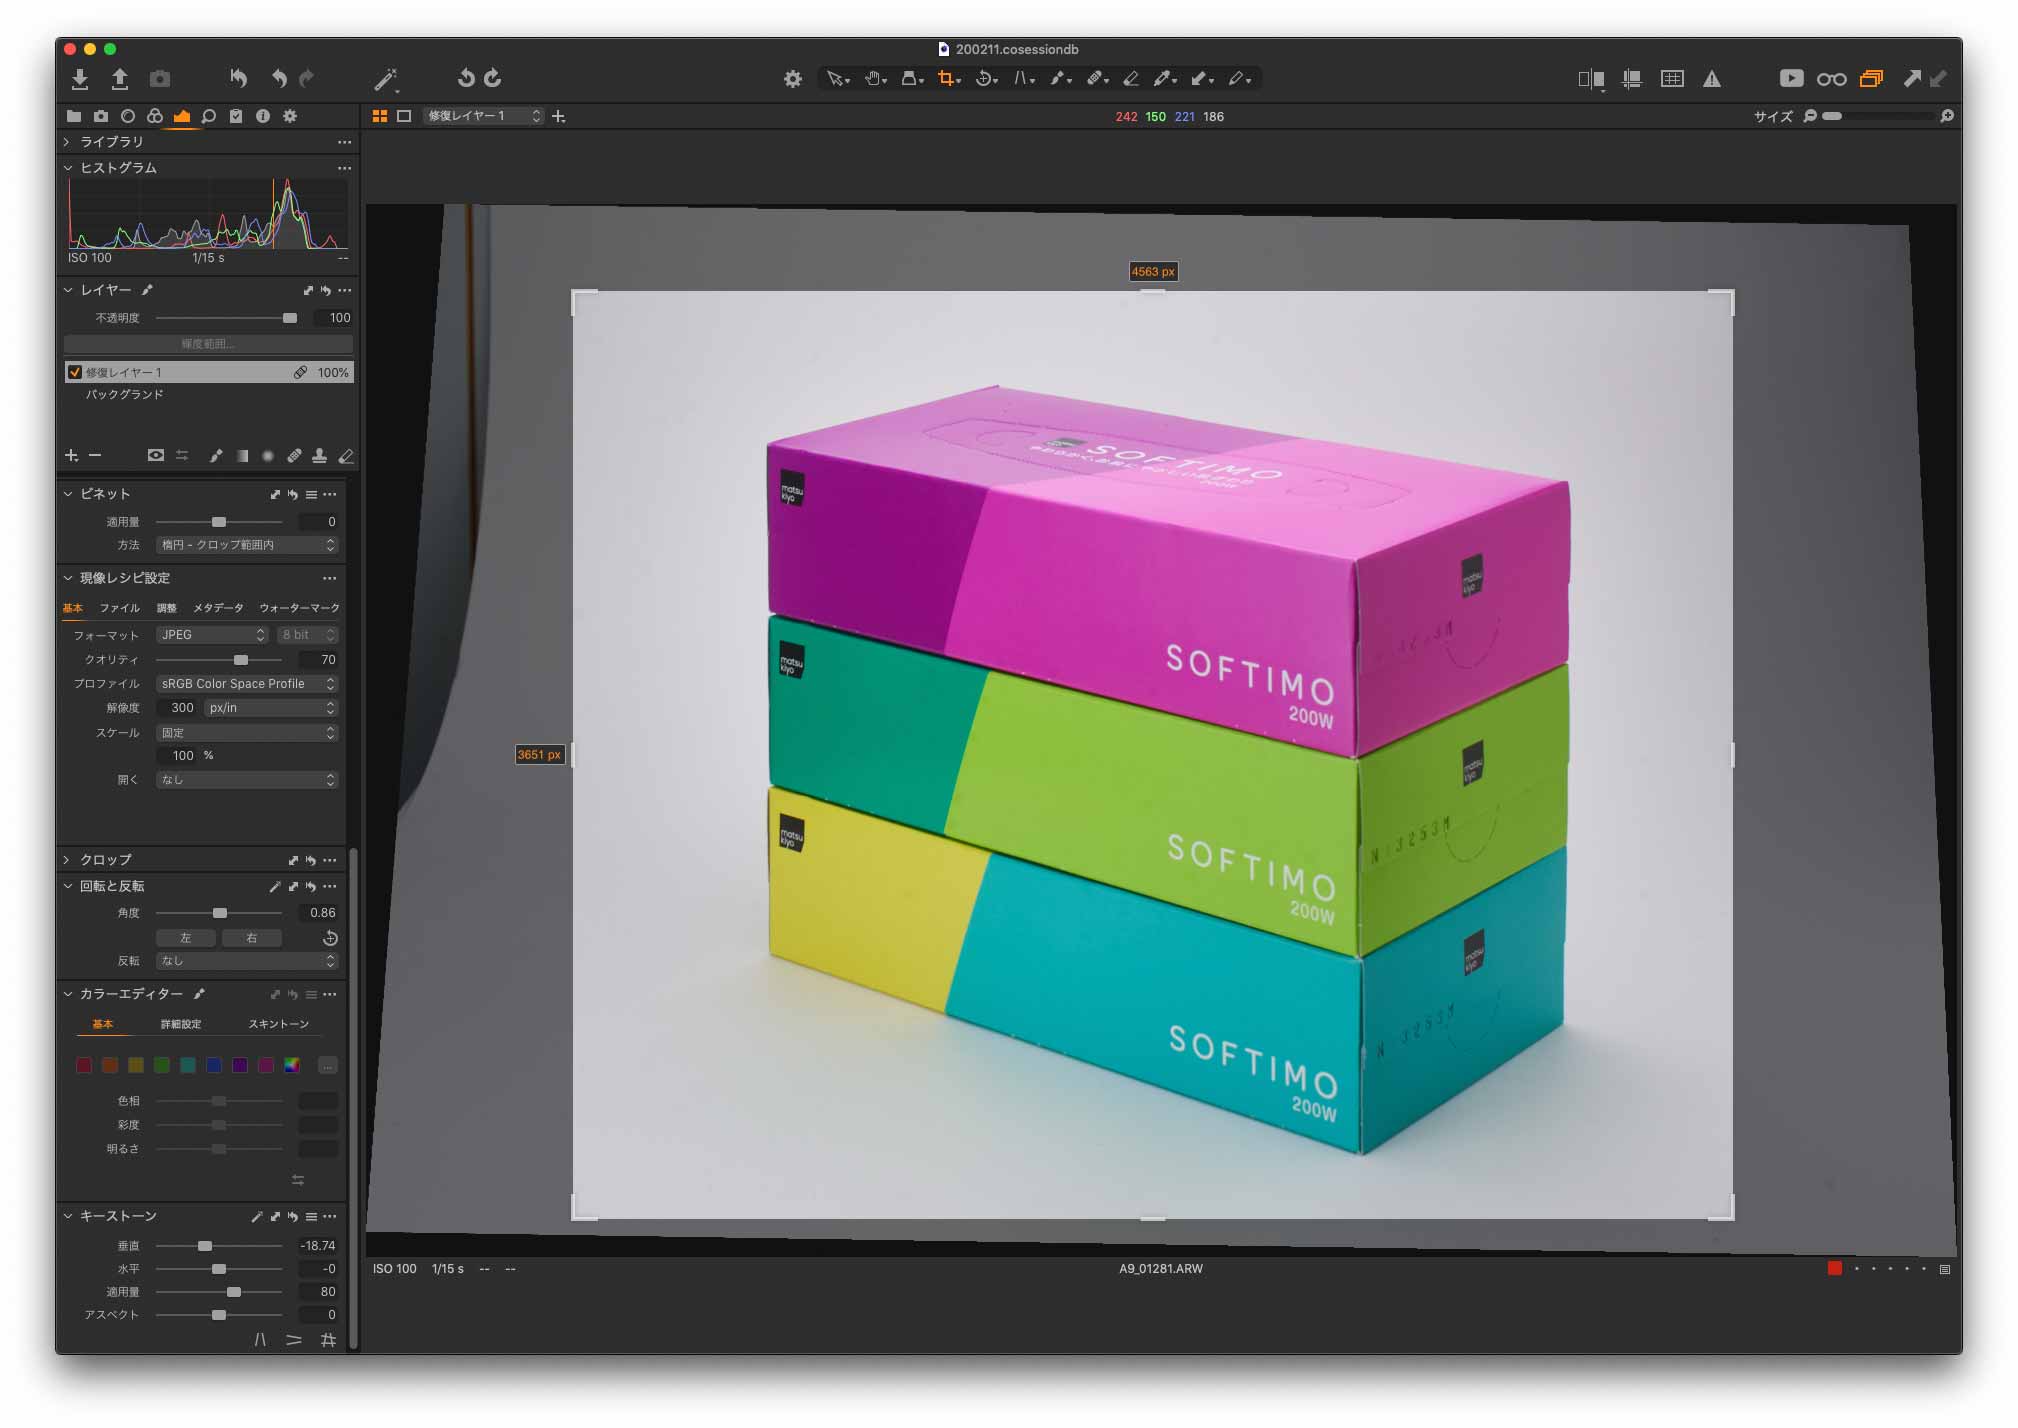
Task: Toggle the grid overlay icon
Action: pos(1672,79)
